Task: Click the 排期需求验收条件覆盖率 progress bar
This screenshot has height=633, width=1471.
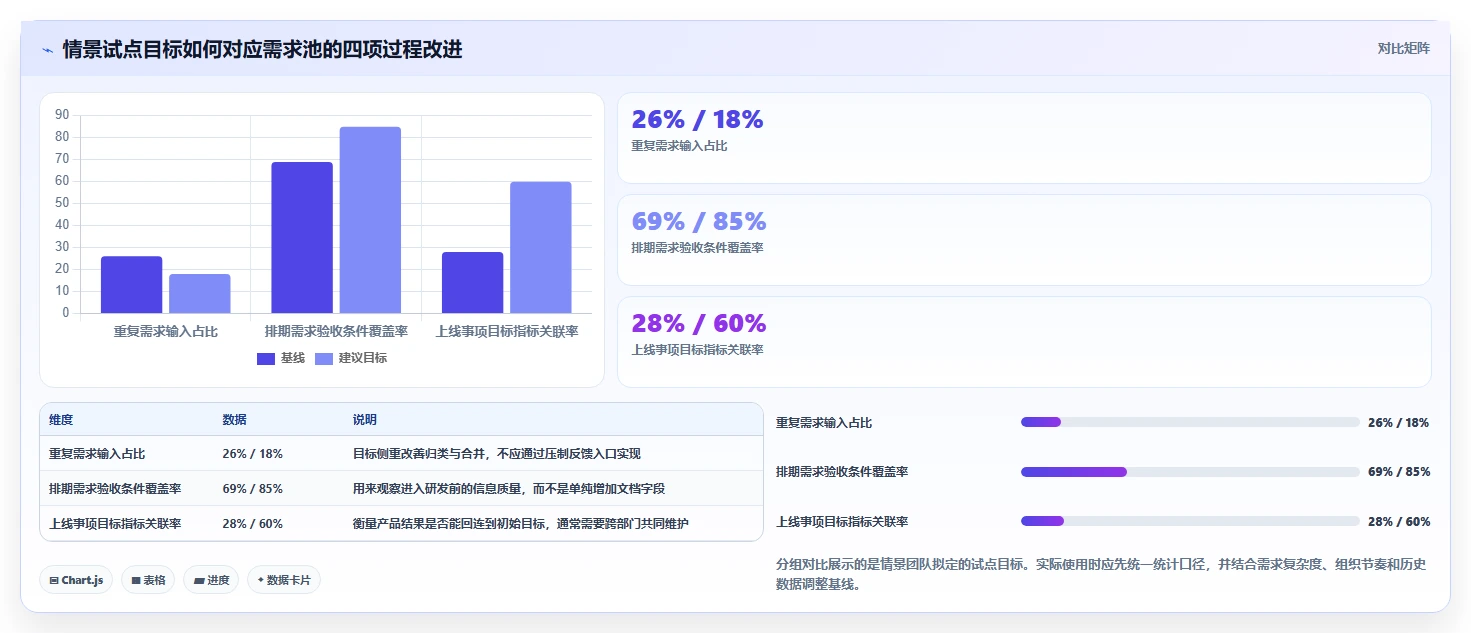Action: 1190,472
